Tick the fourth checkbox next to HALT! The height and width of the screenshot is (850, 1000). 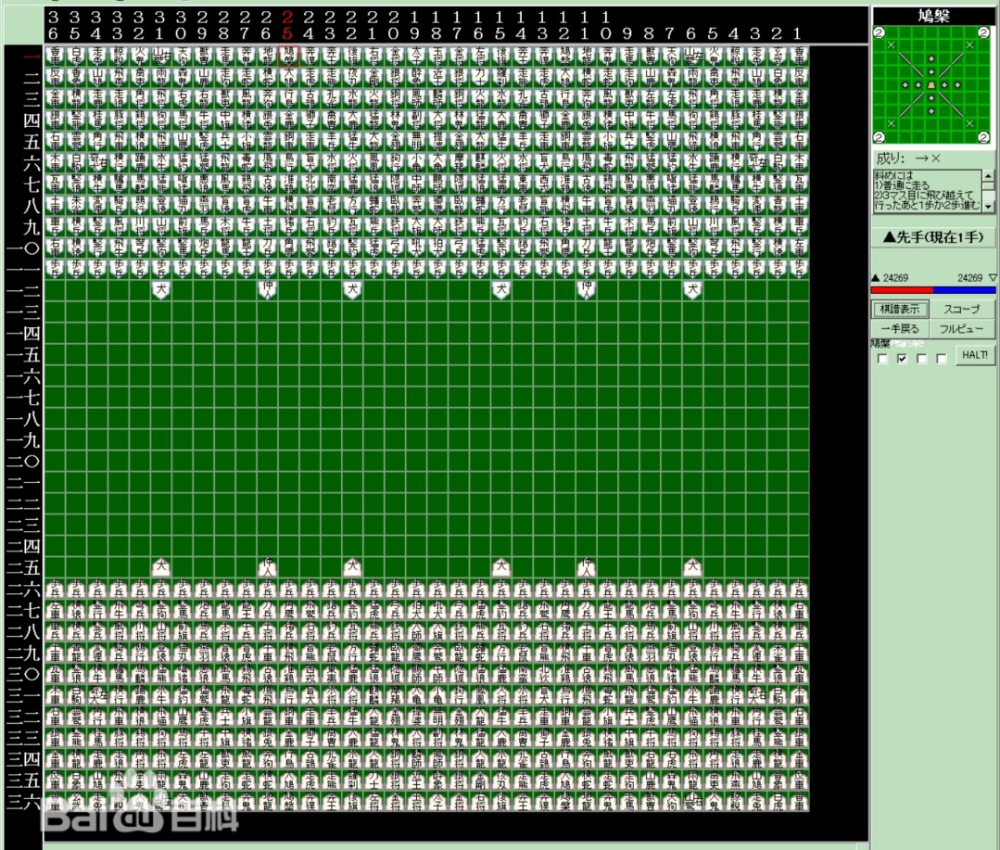pyautogui.click(x=941, y=359)
